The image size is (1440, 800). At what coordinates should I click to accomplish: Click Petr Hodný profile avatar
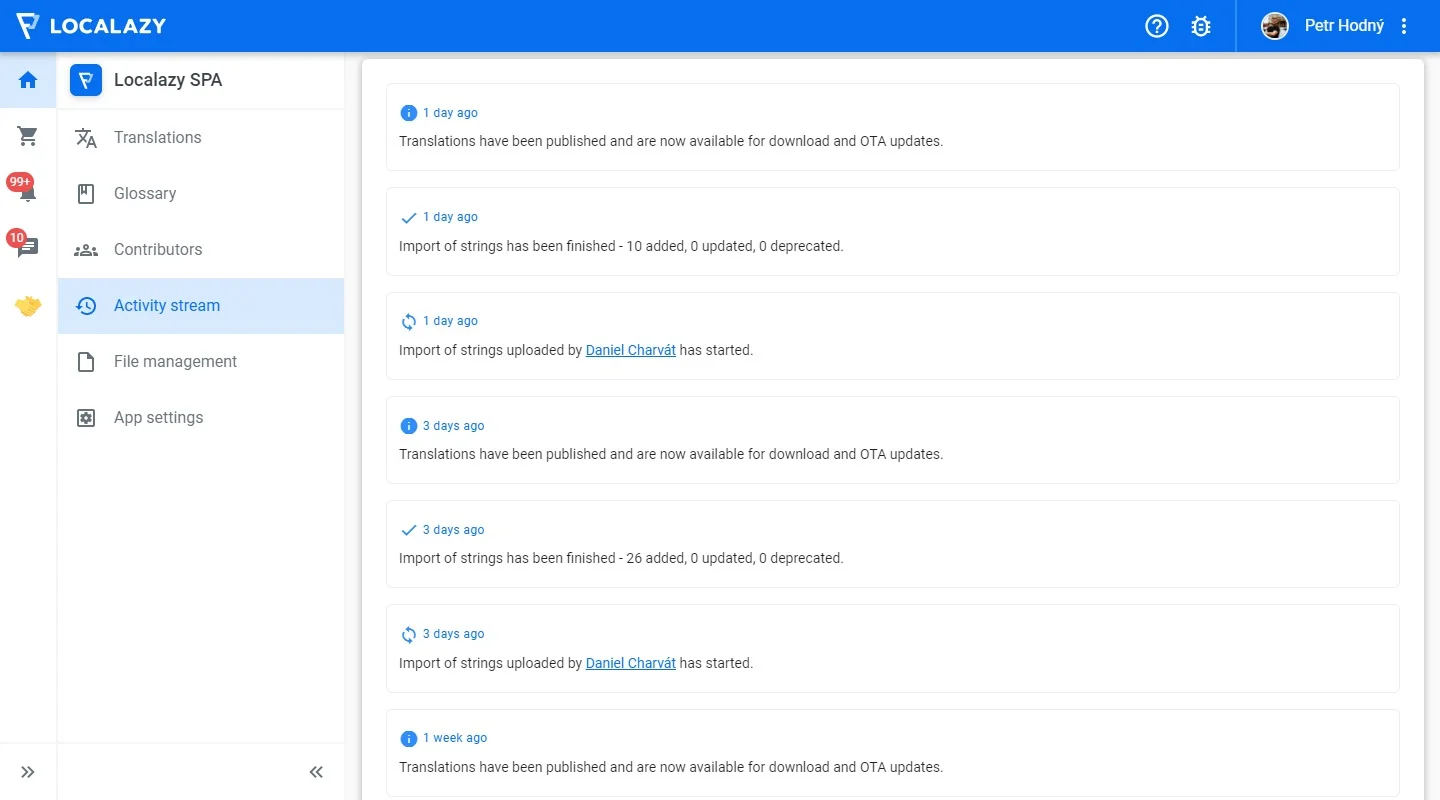pyautogui.click(x=1275, y=26)
